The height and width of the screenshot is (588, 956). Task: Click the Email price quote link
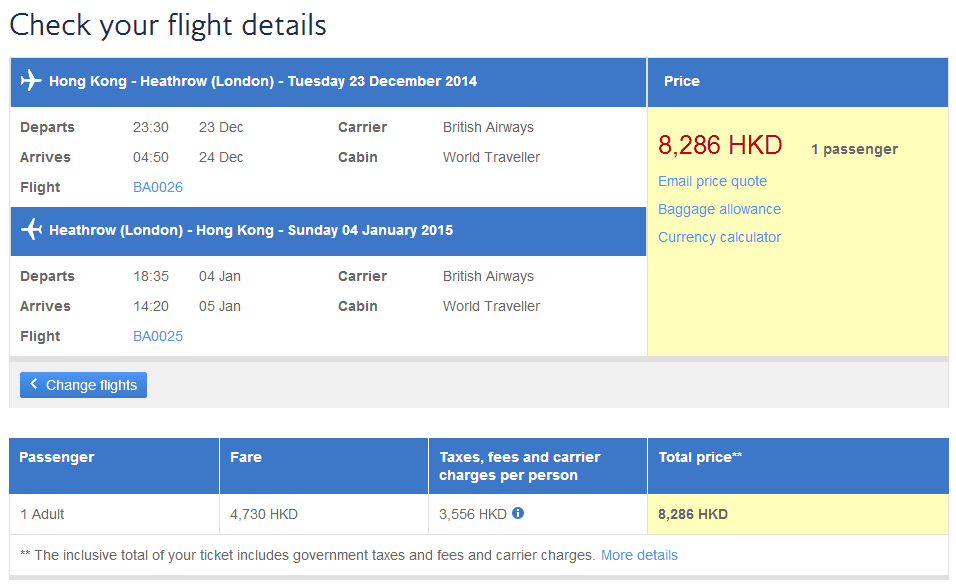pos(712,181)
